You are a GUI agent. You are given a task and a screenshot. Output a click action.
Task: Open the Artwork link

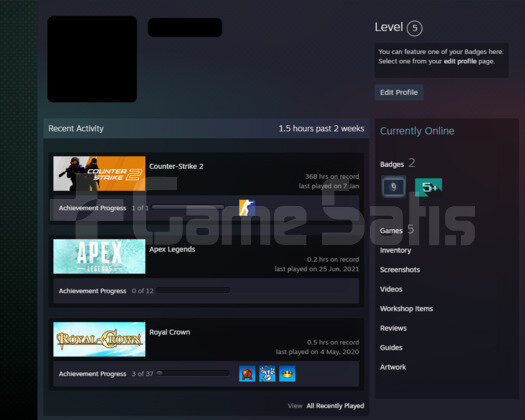[393, 367]
